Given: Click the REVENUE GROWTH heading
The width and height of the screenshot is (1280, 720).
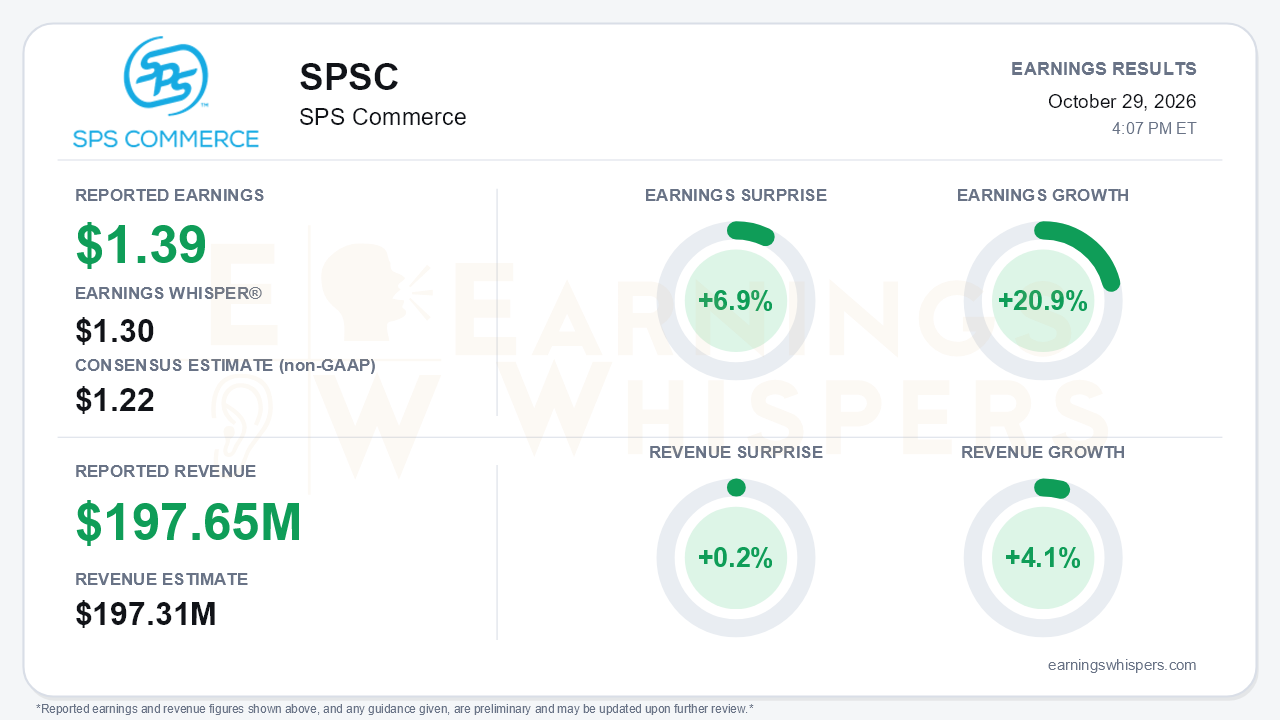Looking at the screenshot, I should [x=1043, y=452].
